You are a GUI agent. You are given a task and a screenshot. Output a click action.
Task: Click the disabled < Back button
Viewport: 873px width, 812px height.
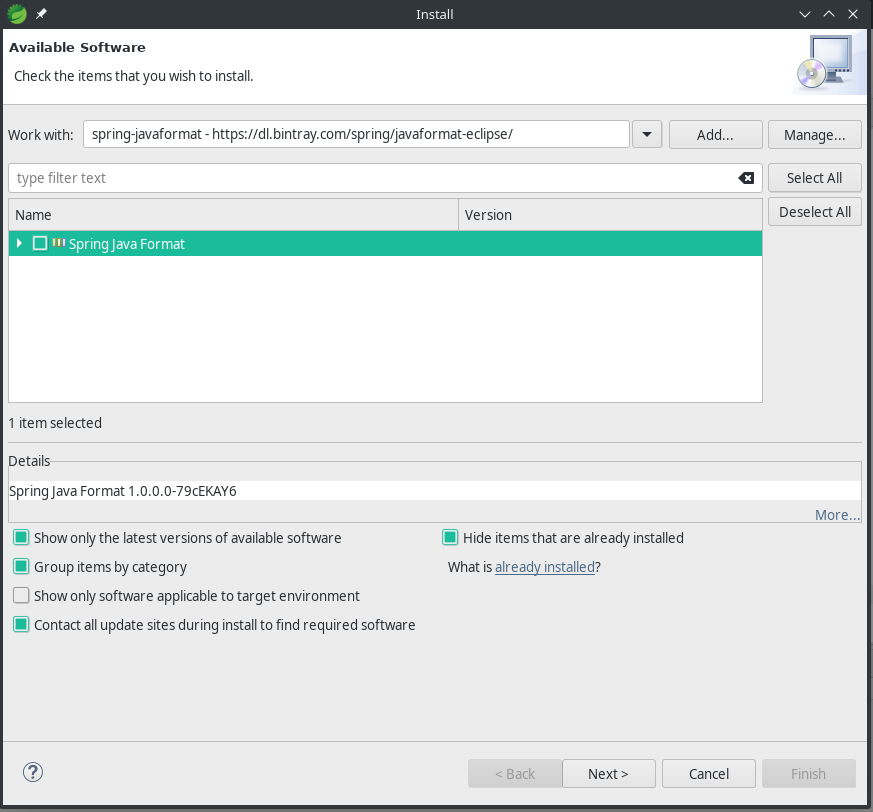pos(515,774)
